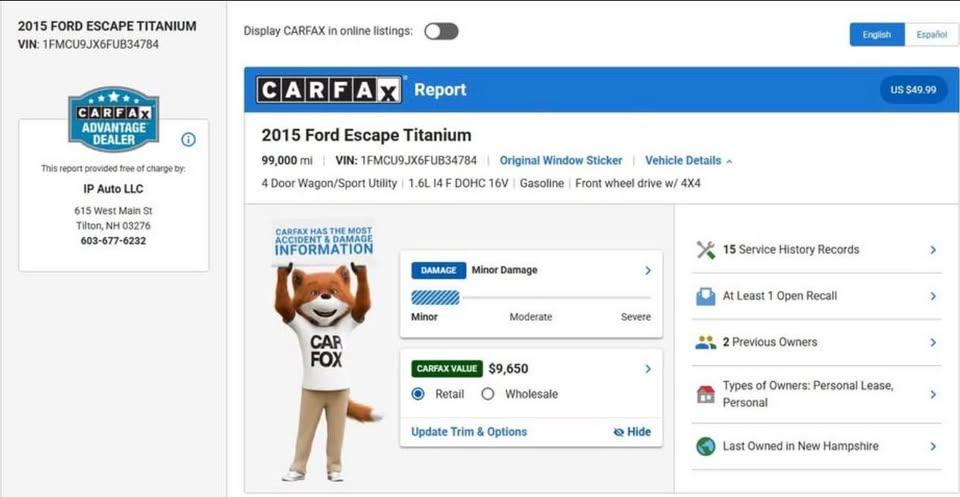The width and height of the screenshot is (960, 497).
Task: Switch language to English
Action: click(877, 35)
